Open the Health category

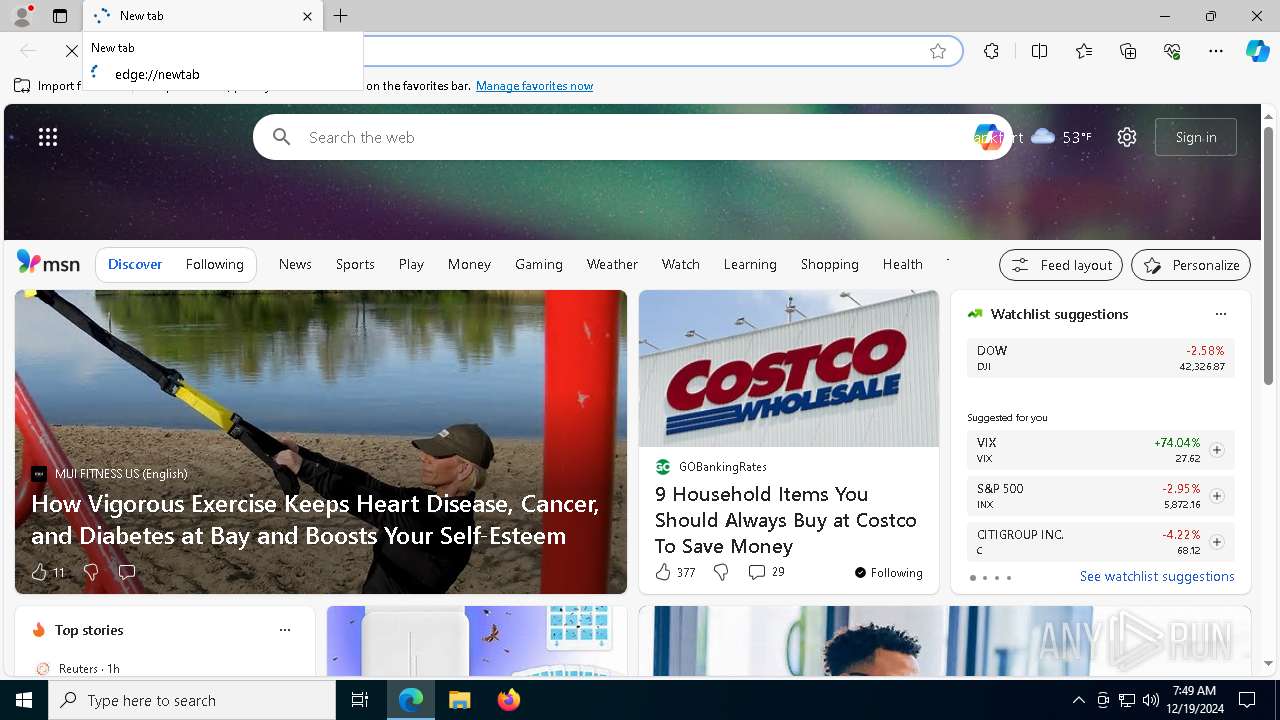(903, 264)
